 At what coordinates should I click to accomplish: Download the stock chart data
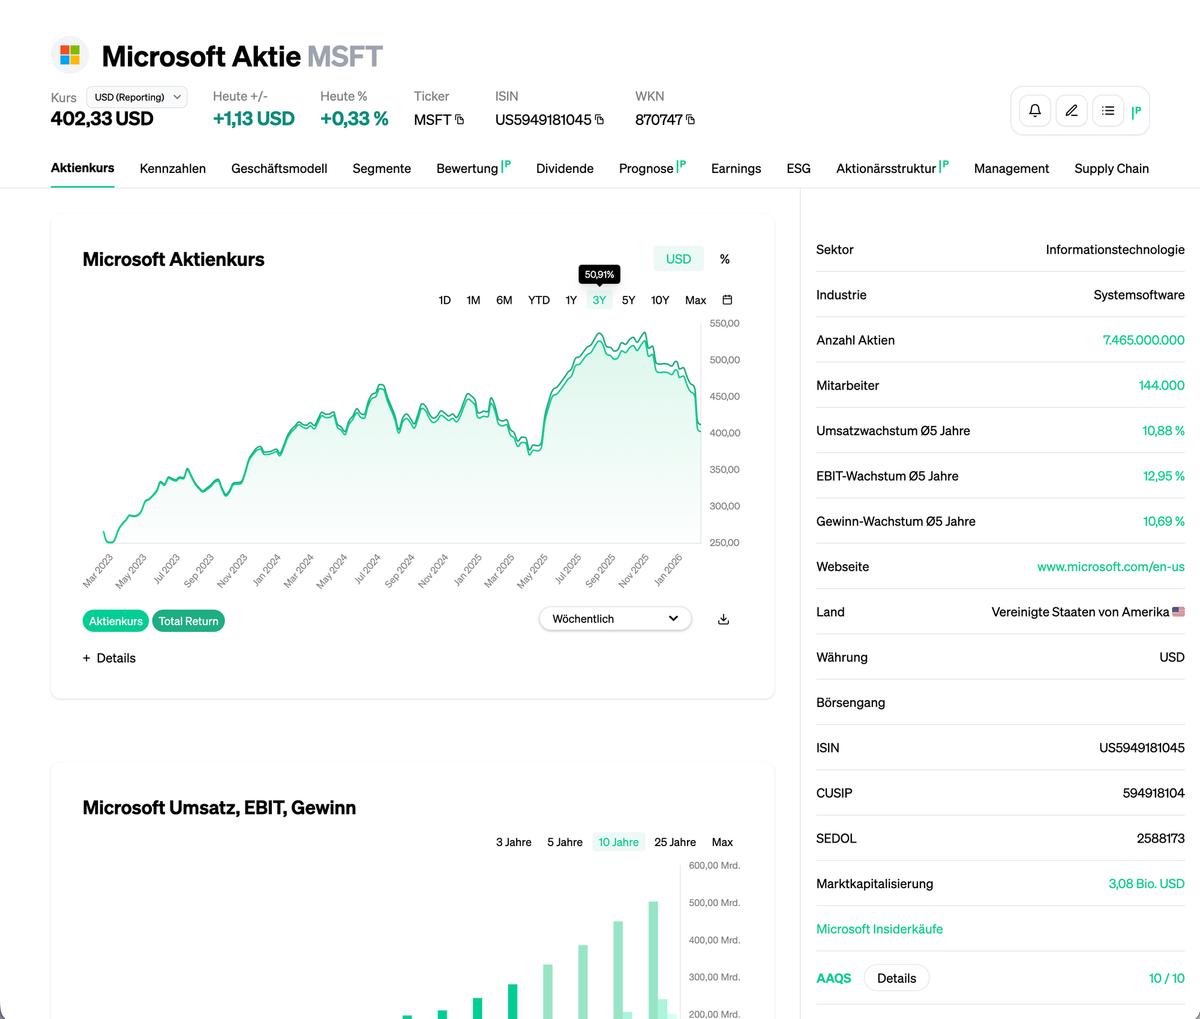723,619
